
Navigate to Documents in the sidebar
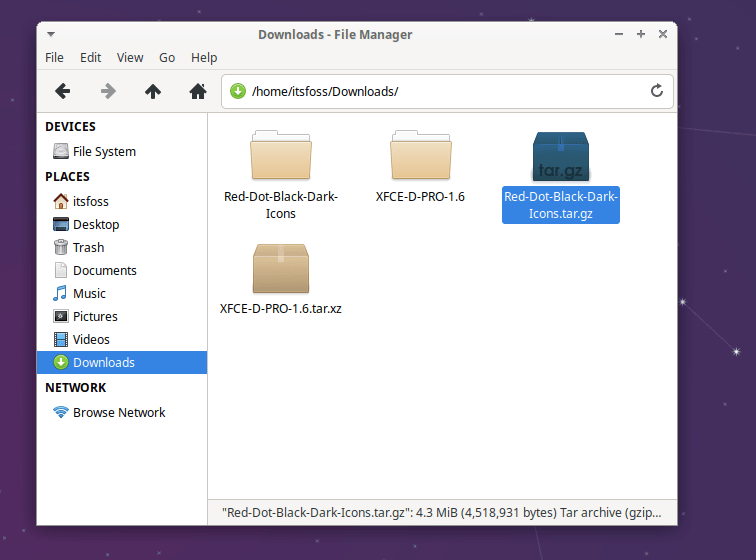point(104,270)
